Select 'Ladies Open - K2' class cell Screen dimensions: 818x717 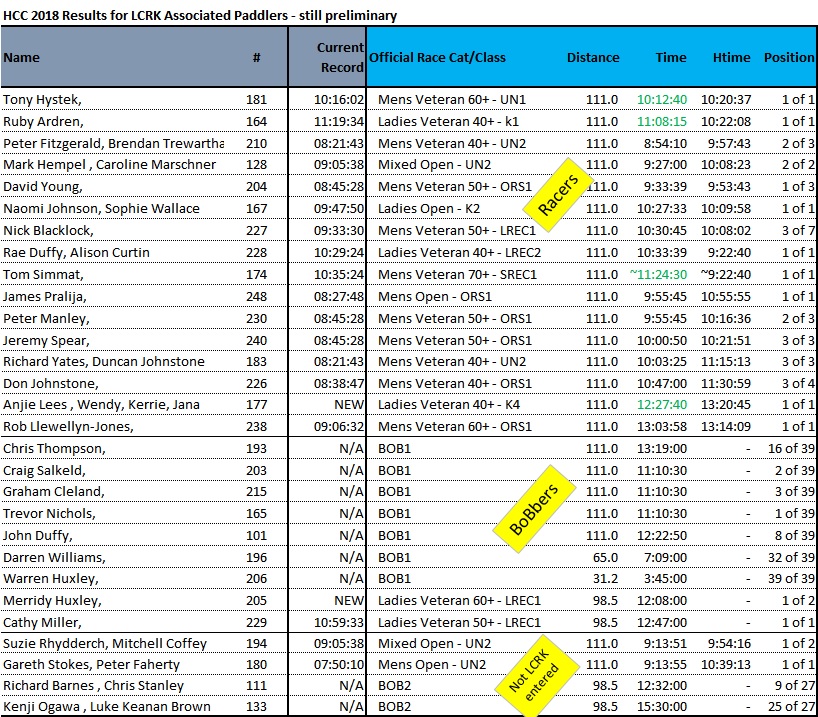tap(429, 208)
